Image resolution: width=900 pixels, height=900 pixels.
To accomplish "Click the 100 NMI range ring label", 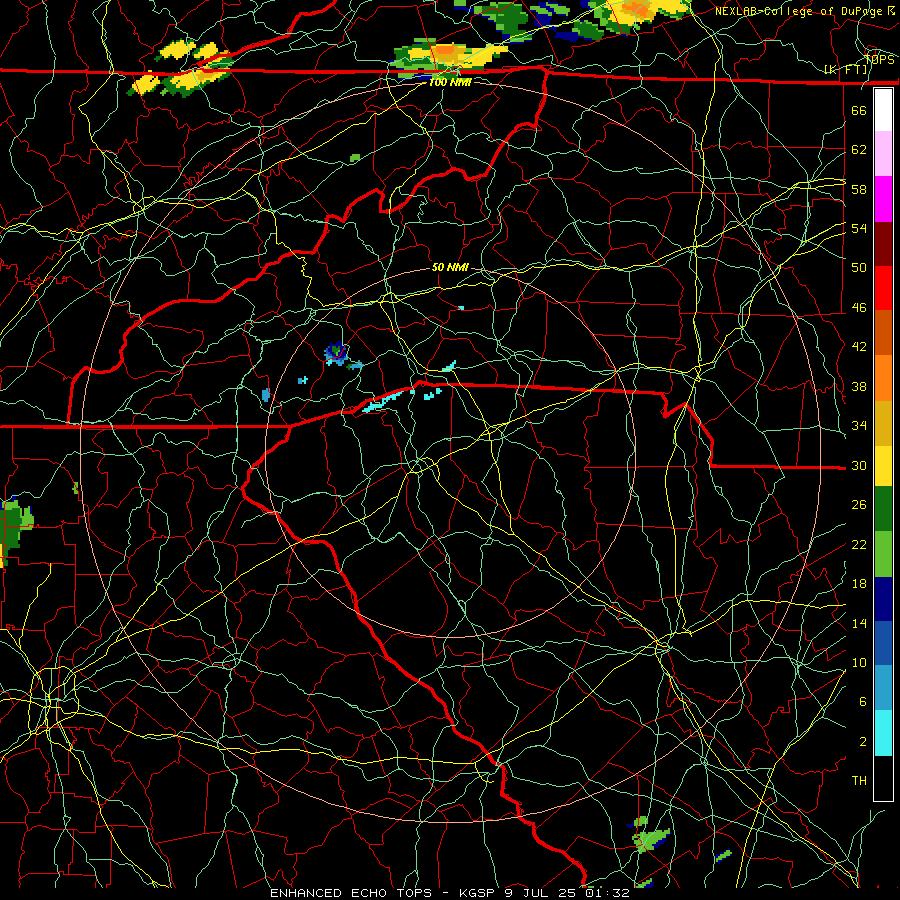I will (x=450, y=82).
